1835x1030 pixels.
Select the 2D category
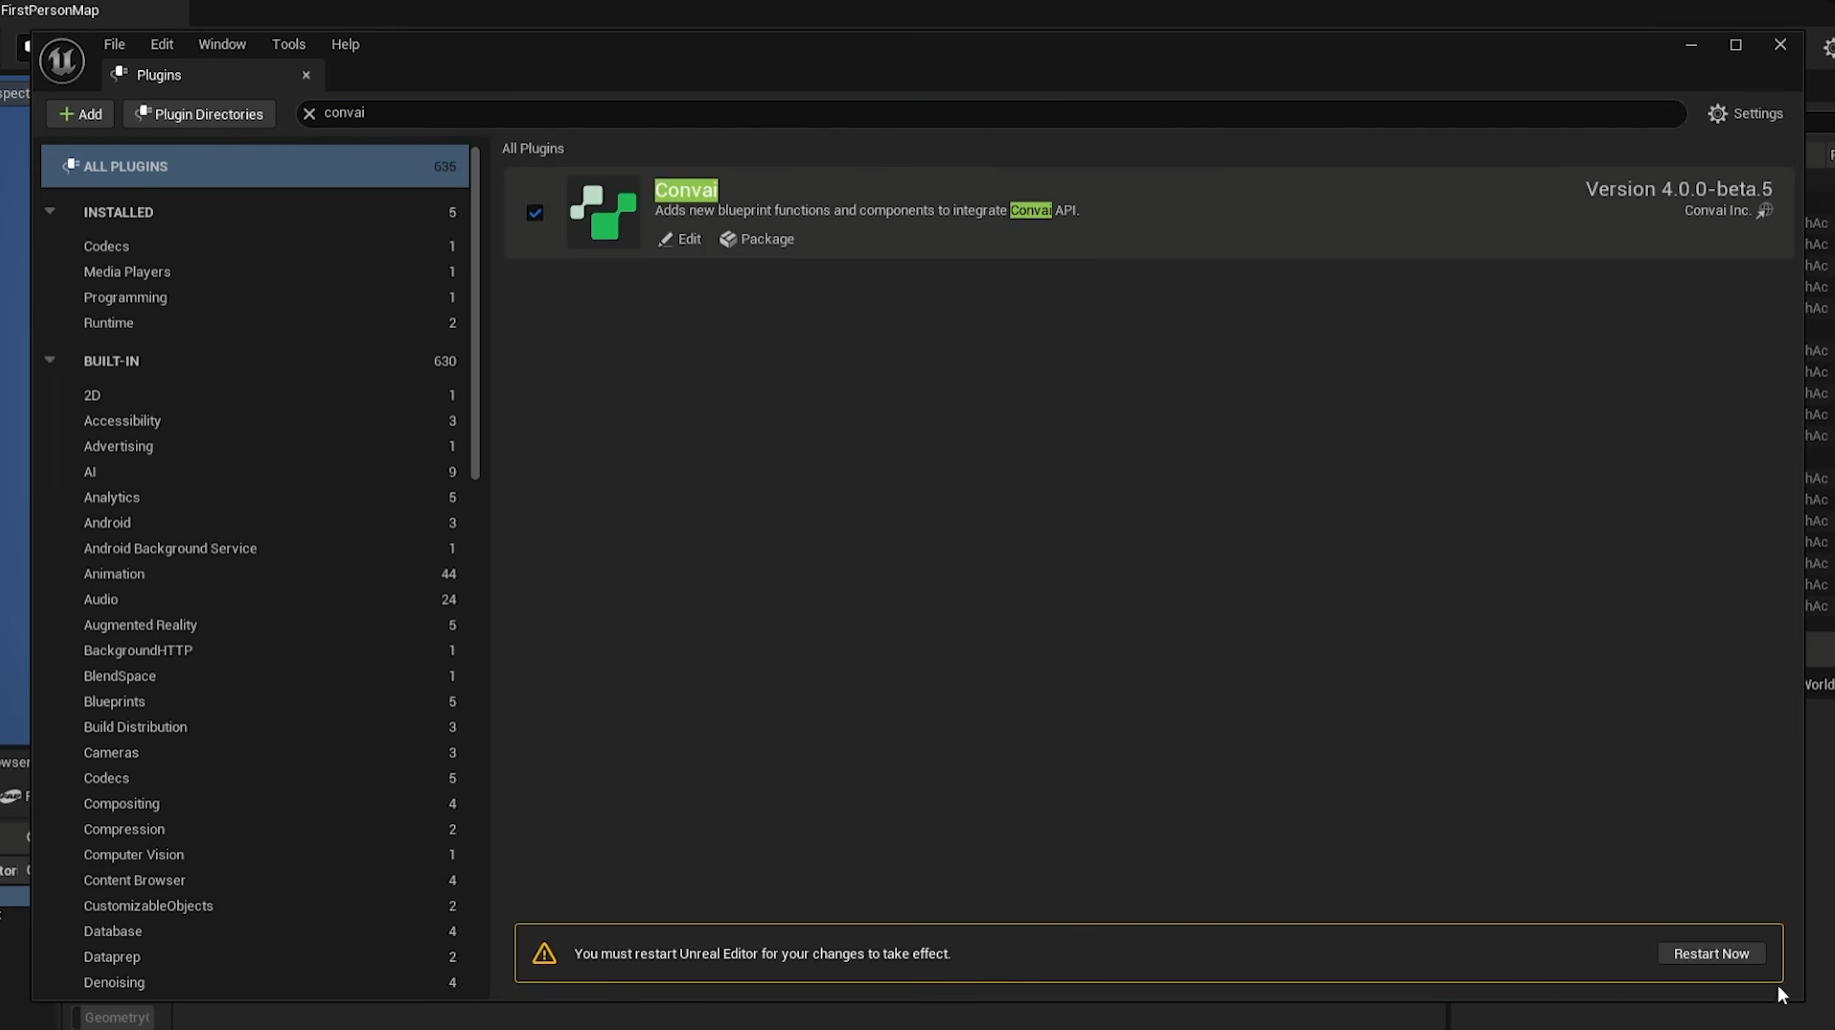(255, 395)
